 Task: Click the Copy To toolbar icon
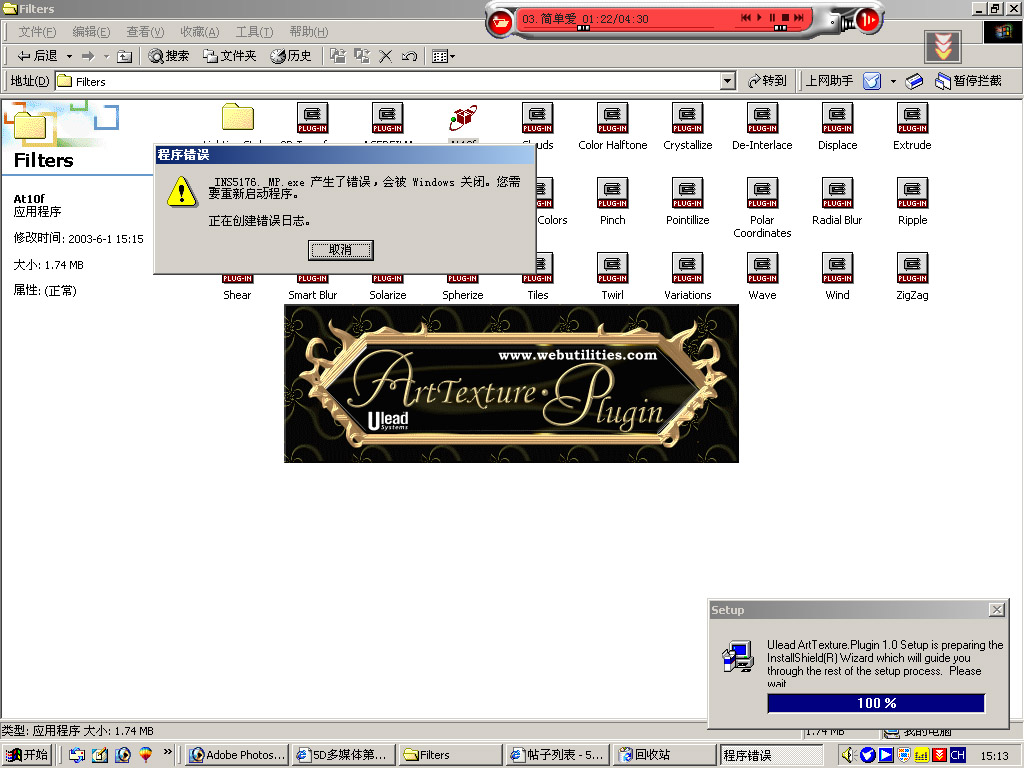coord(362,56)
